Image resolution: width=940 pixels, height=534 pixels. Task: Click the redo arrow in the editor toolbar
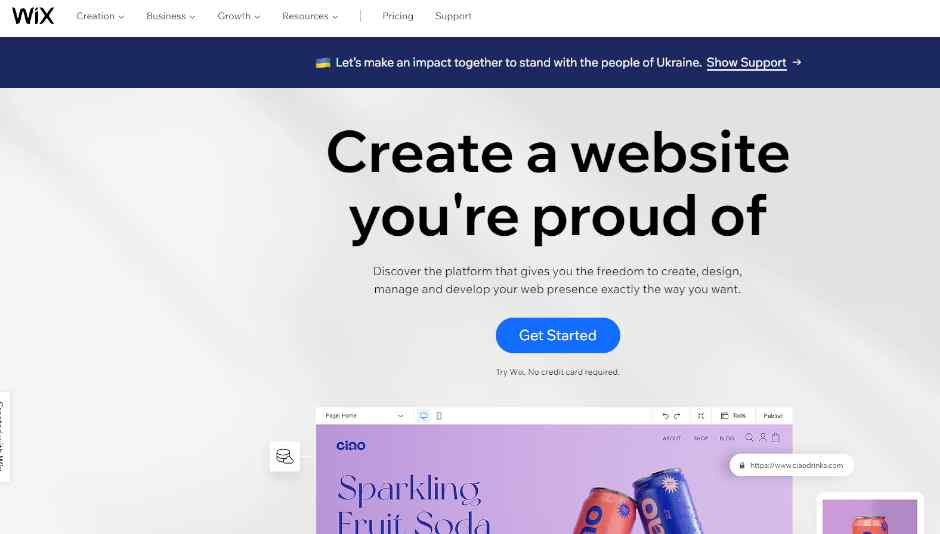[677, 415]
